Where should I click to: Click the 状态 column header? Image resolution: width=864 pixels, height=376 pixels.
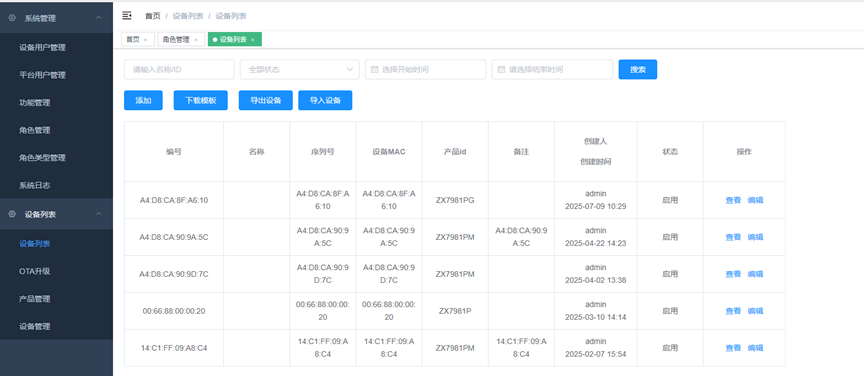tap(670, 152)
